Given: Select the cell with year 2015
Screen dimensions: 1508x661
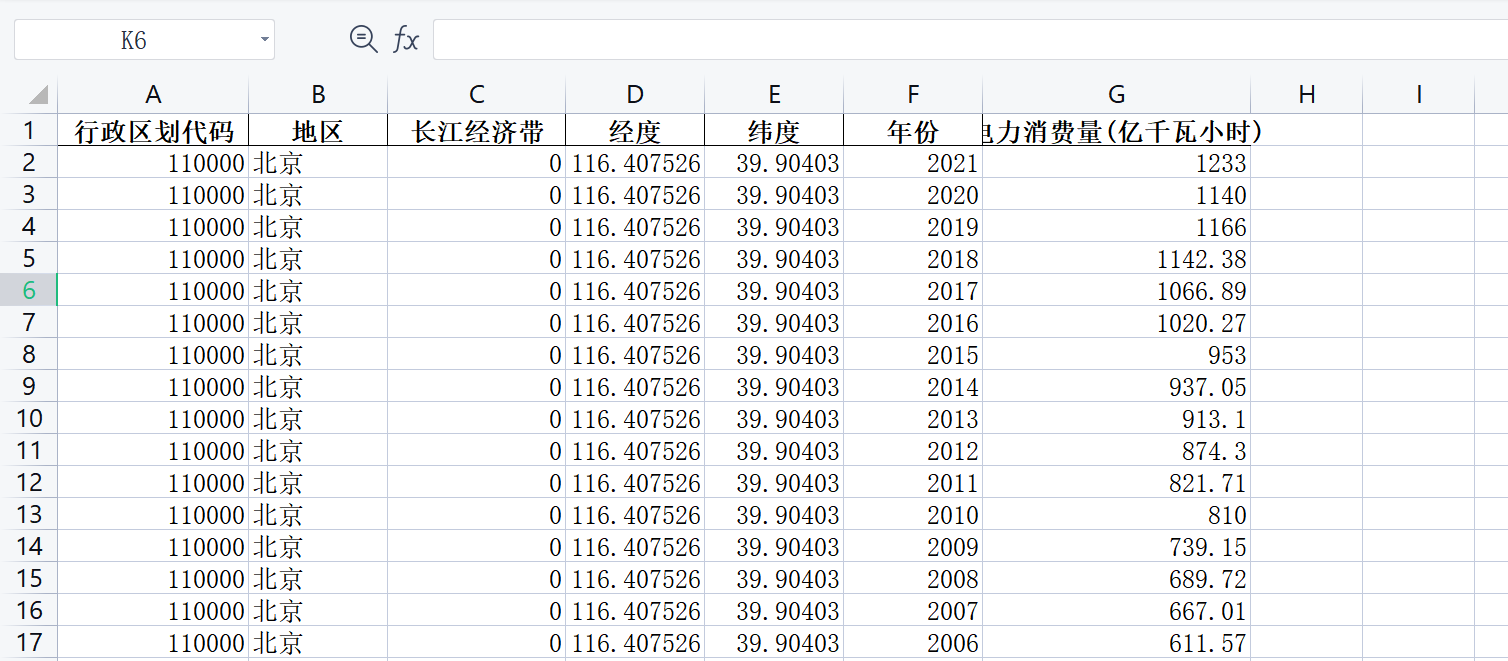Looking at the screenshot, I should pos(913,355).
